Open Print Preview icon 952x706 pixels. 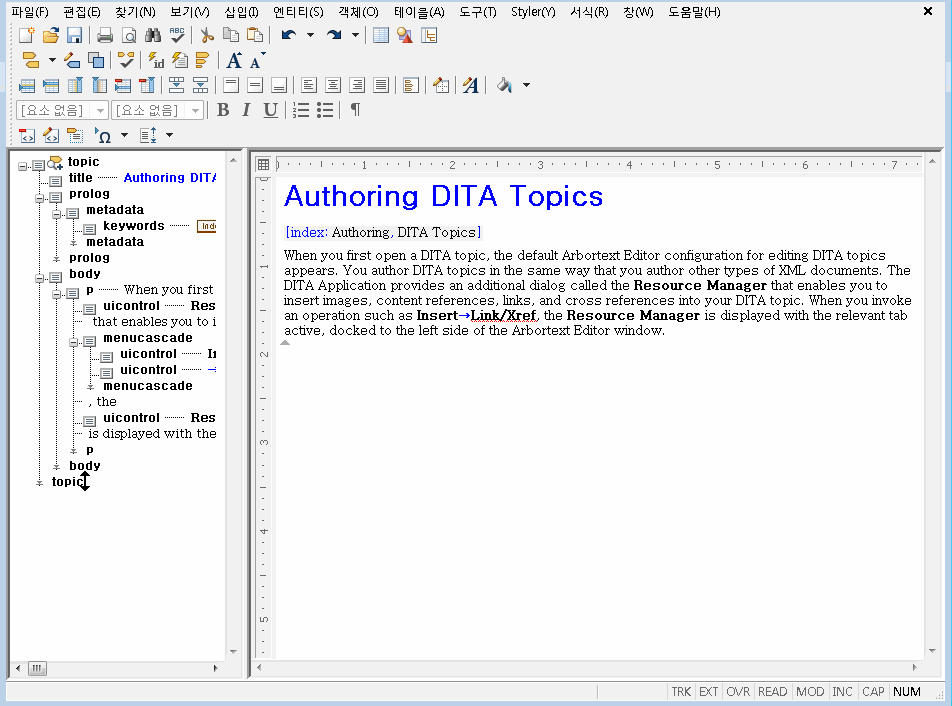(x=129, y=35)
